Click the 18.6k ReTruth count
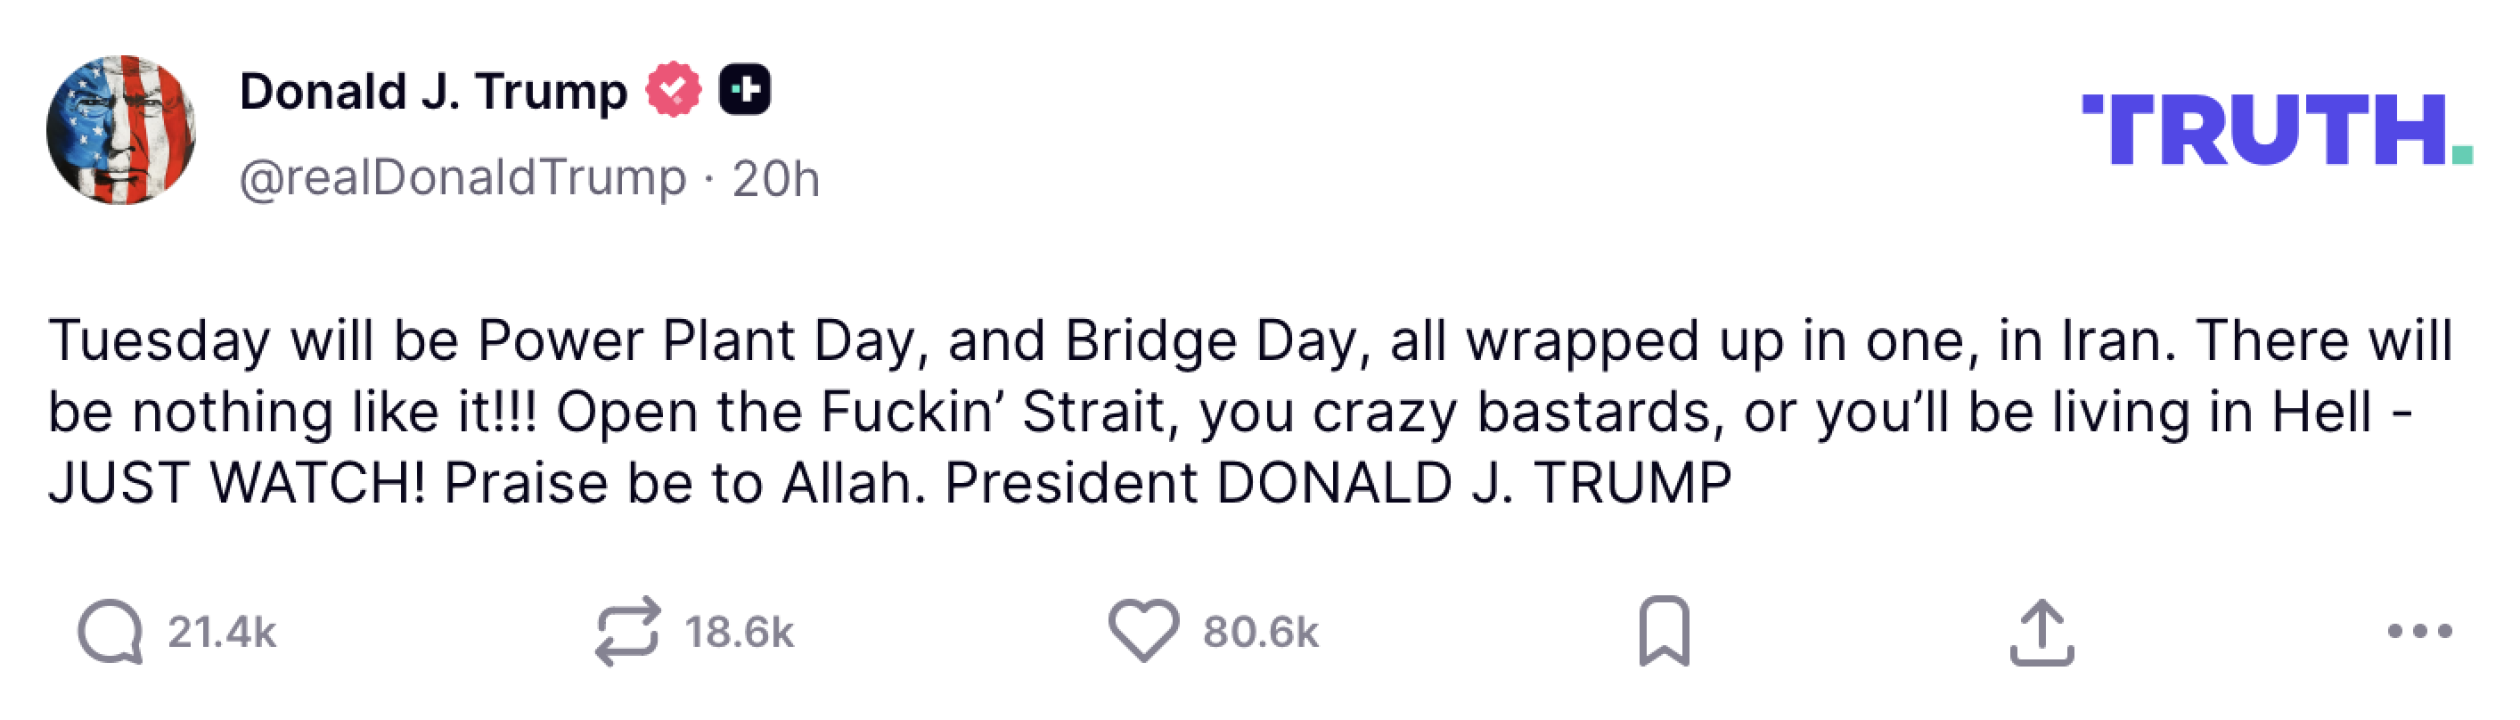Viewport: 2520px width, 720px height. [x=739, y=632]
